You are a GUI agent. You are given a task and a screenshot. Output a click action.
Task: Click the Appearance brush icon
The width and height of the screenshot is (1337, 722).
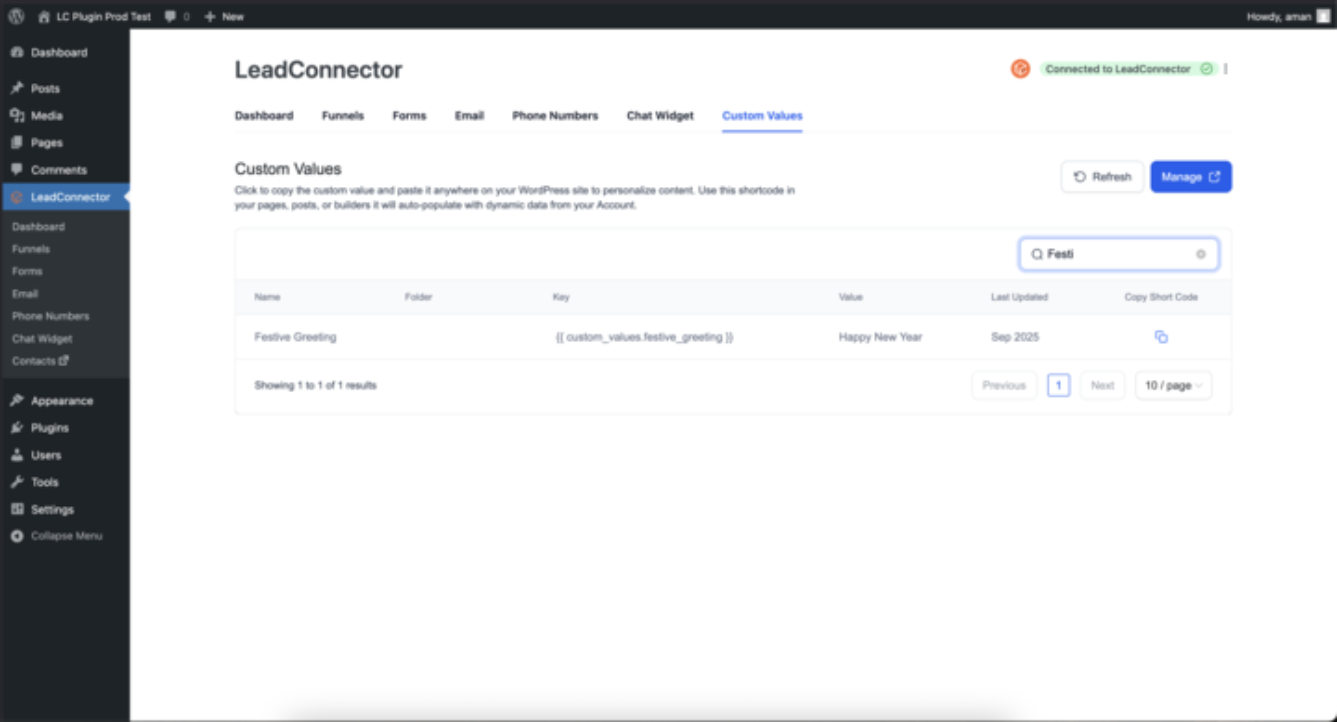pos(17,400)
